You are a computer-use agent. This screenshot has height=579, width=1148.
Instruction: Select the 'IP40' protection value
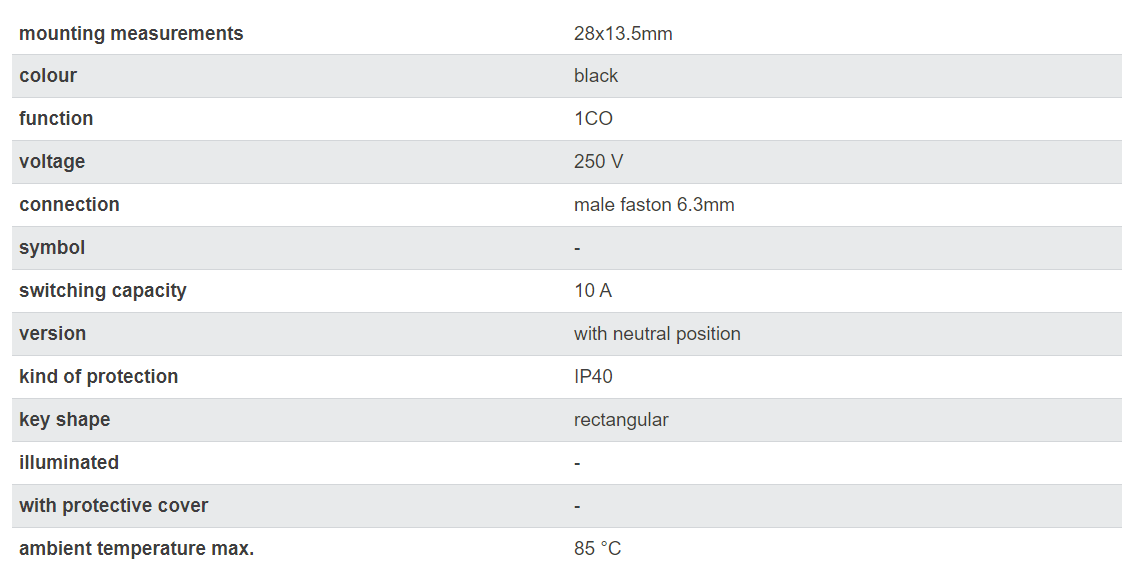[x=593, y=377]
